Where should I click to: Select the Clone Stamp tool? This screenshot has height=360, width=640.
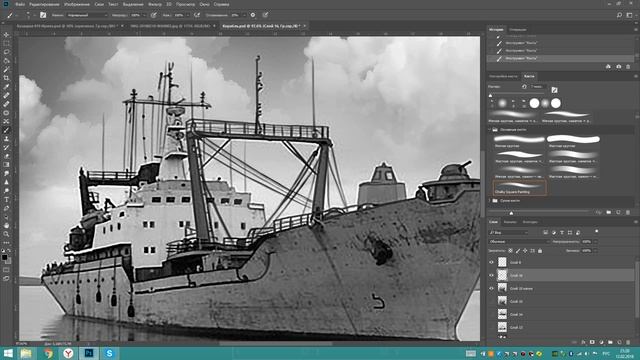tap(6, 139)
